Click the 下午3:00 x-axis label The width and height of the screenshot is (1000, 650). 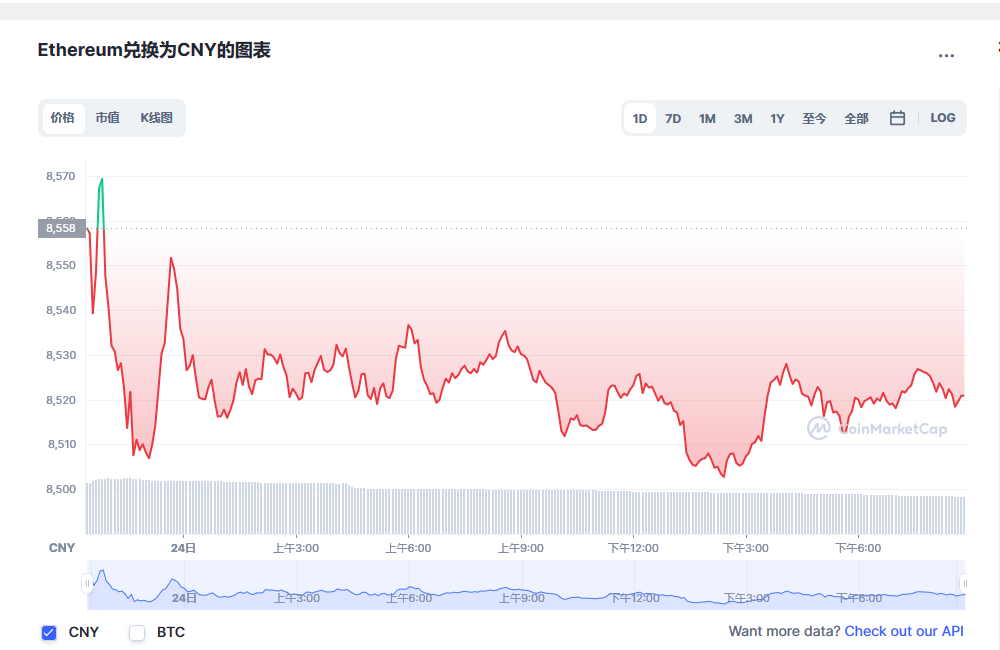(x=746, y=548)
